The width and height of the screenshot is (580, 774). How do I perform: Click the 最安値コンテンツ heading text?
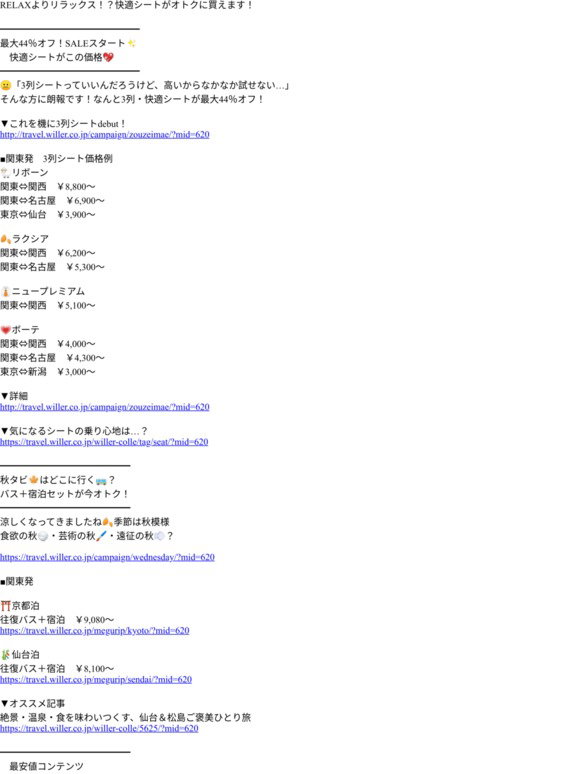pos(46,767)
